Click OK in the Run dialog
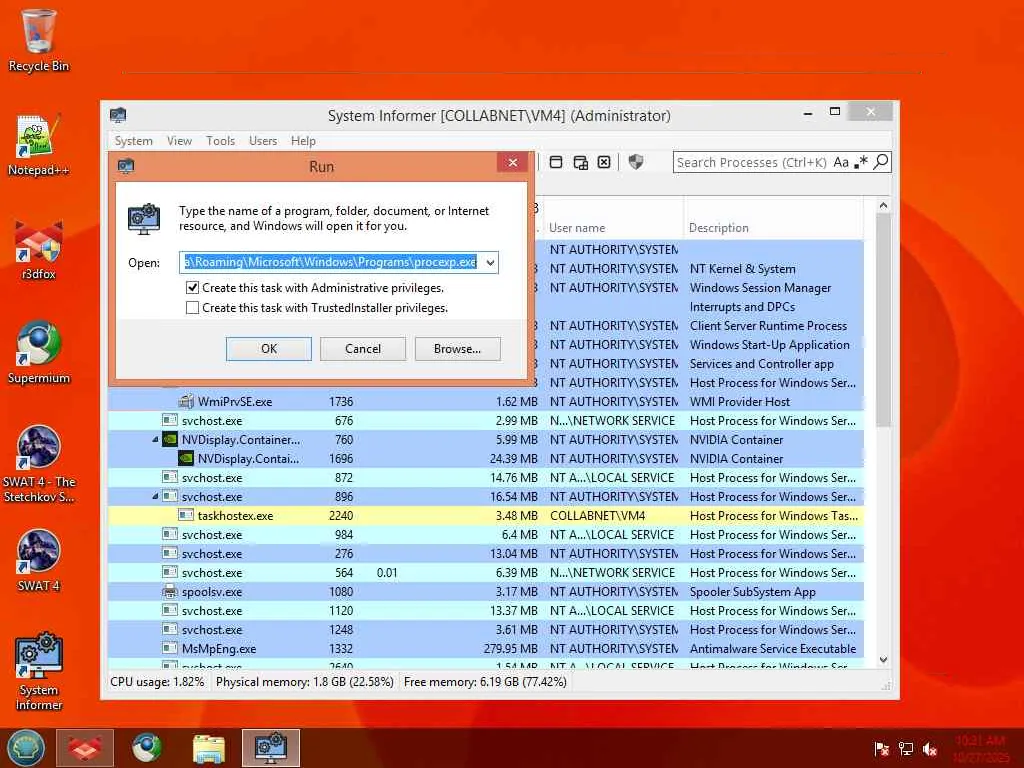1024x768 pixels. click(x=269, y=349)
